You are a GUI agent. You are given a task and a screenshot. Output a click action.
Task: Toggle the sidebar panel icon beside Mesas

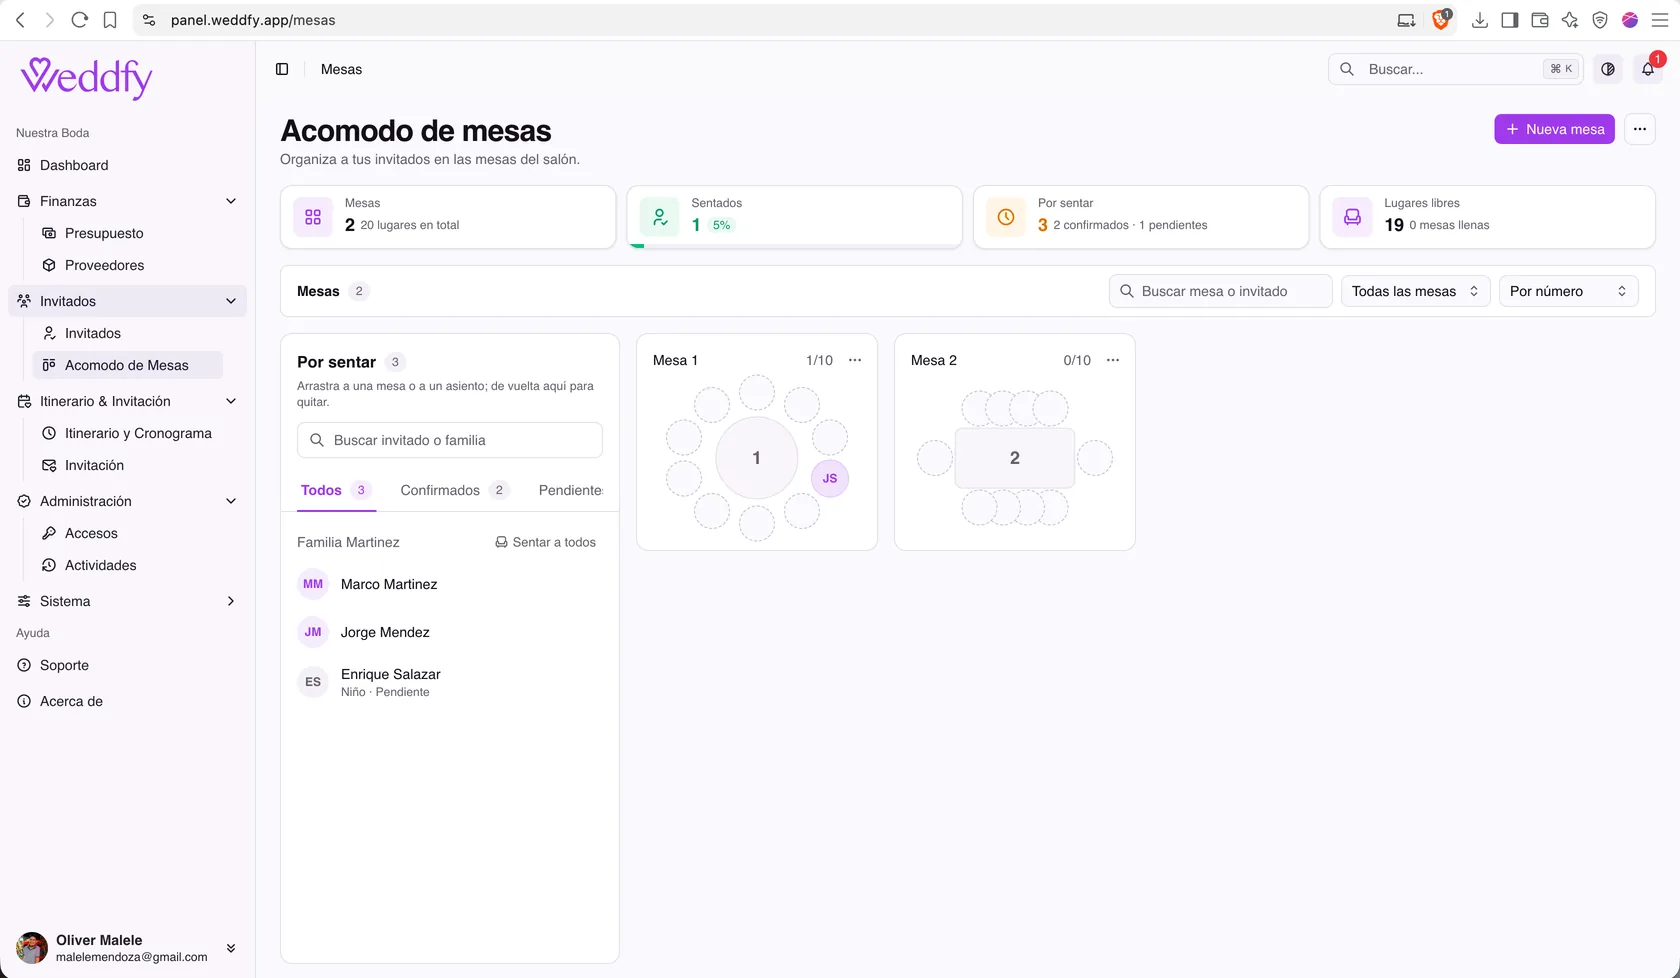[x=282, y=69]
